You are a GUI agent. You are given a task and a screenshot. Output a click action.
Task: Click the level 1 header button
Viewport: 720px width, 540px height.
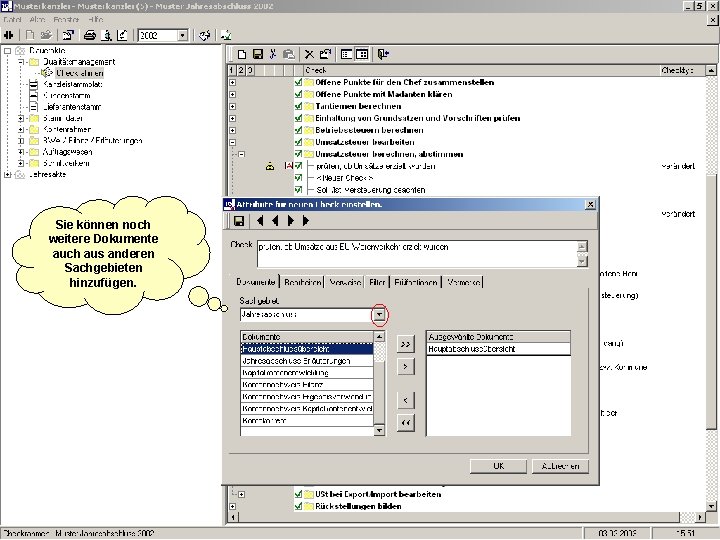pos(231,70)
